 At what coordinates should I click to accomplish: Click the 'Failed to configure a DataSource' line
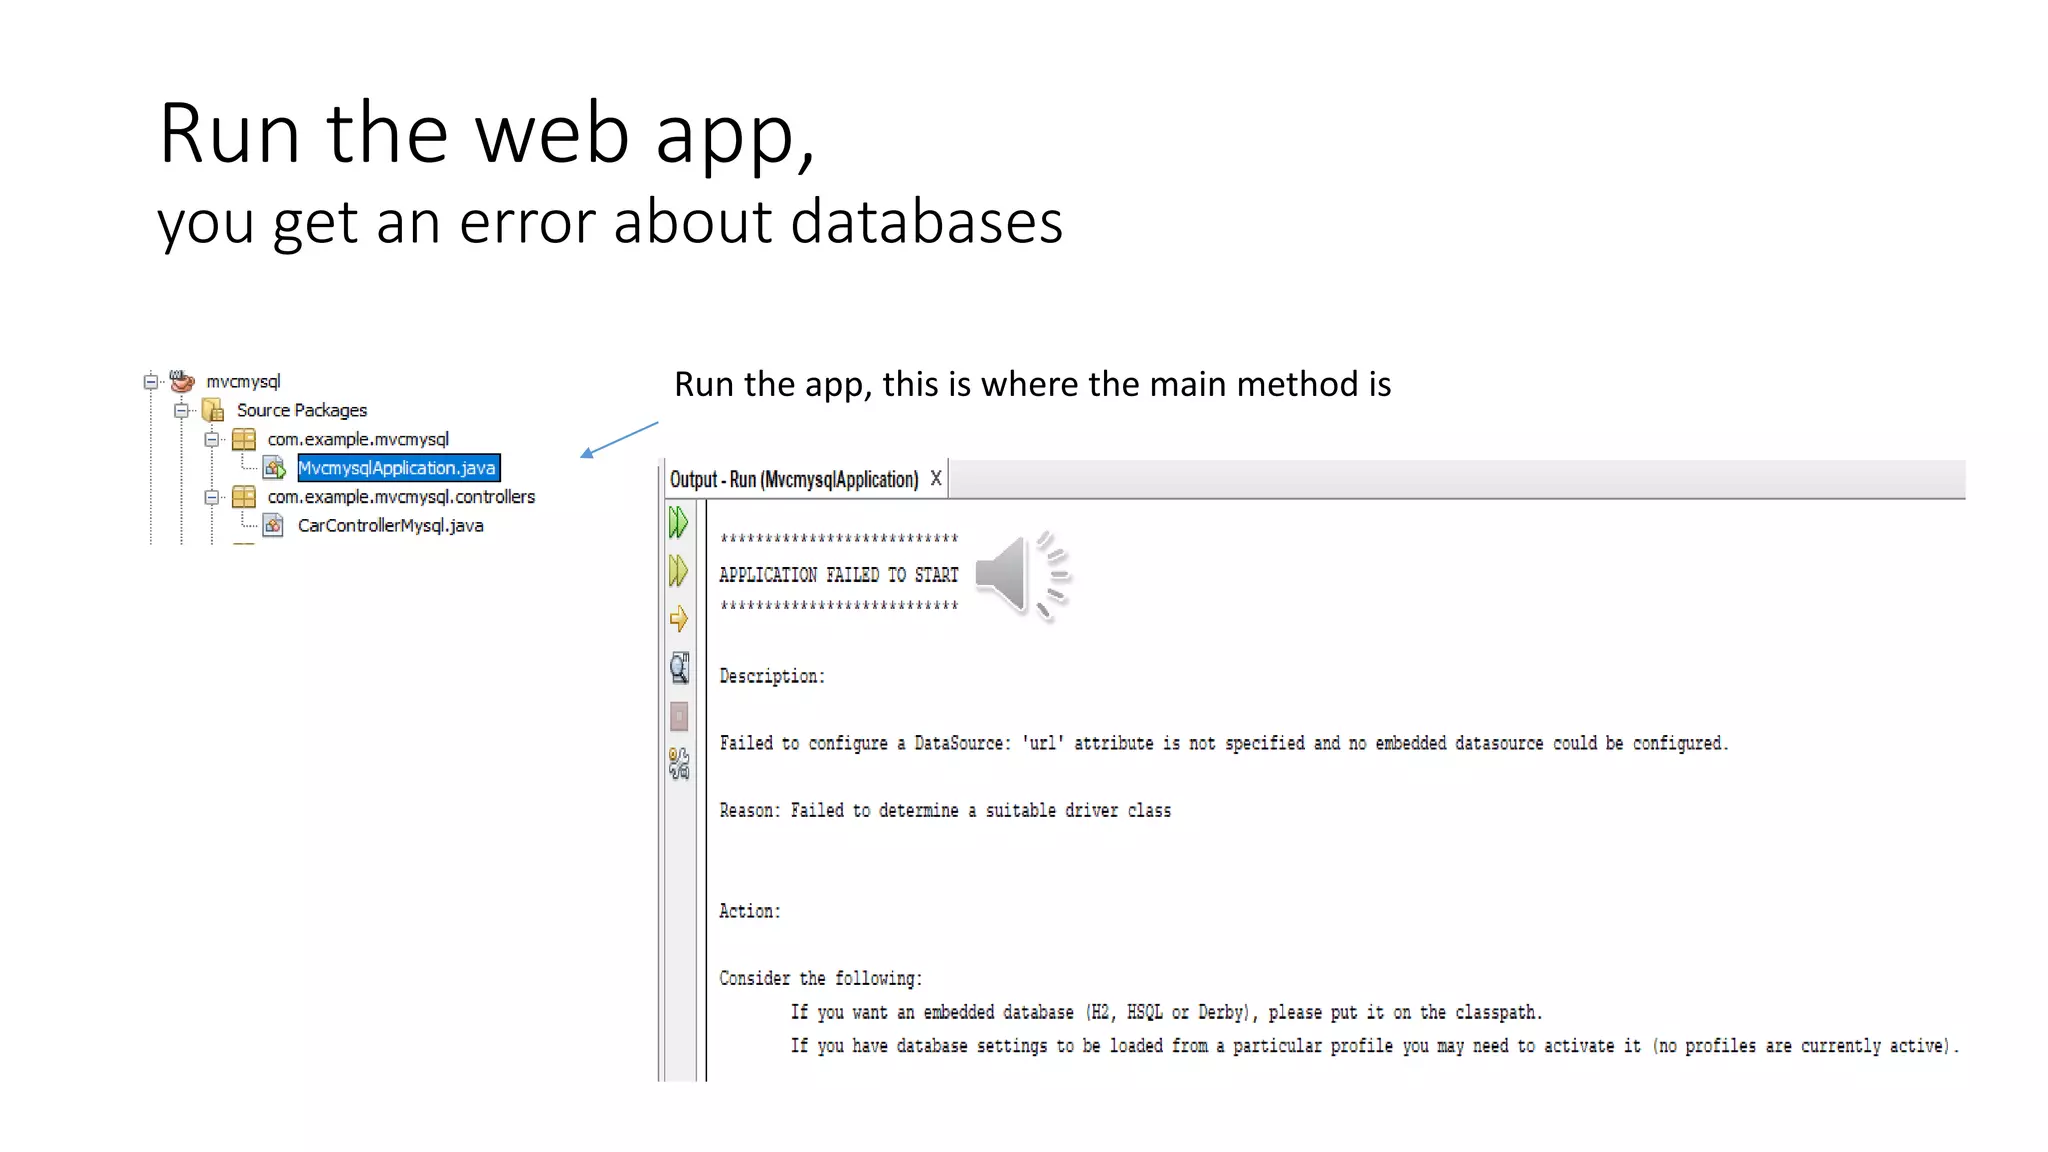[1222, 743]
